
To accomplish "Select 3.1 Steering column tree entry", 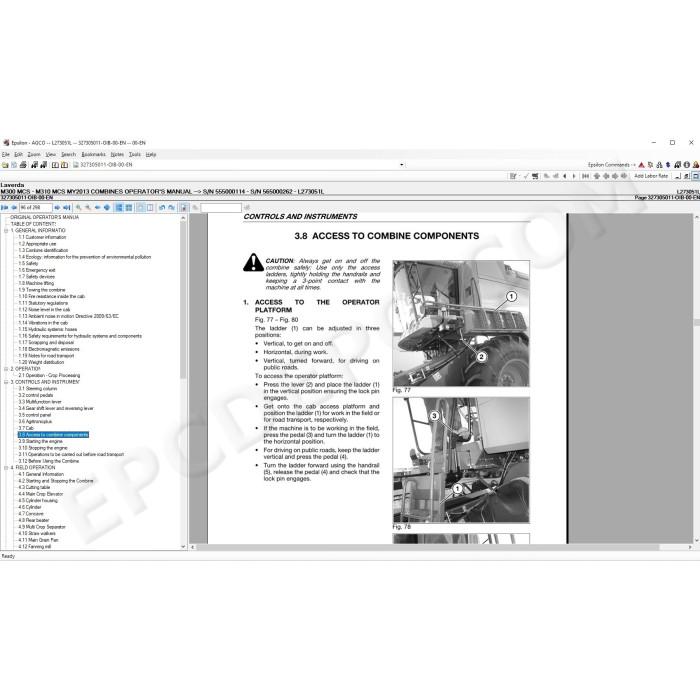I will coord(38,389).
